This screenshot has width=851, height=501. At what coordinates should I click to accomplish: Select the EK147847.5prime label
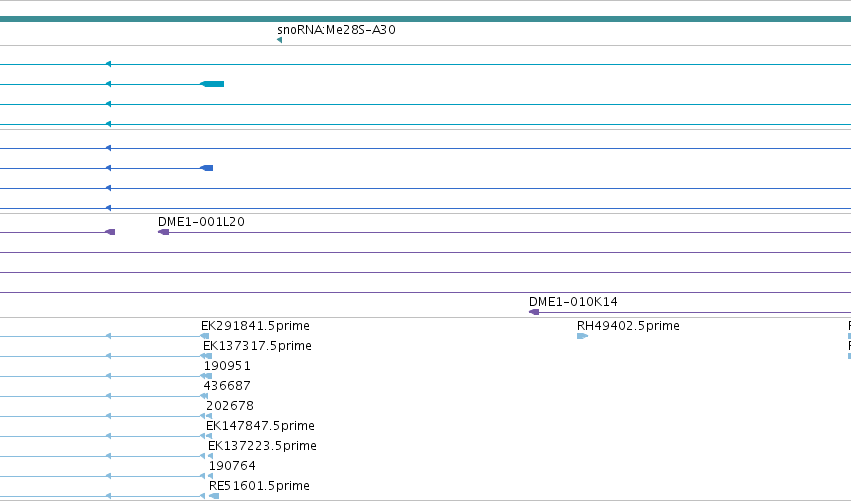[x=261, y=426]
